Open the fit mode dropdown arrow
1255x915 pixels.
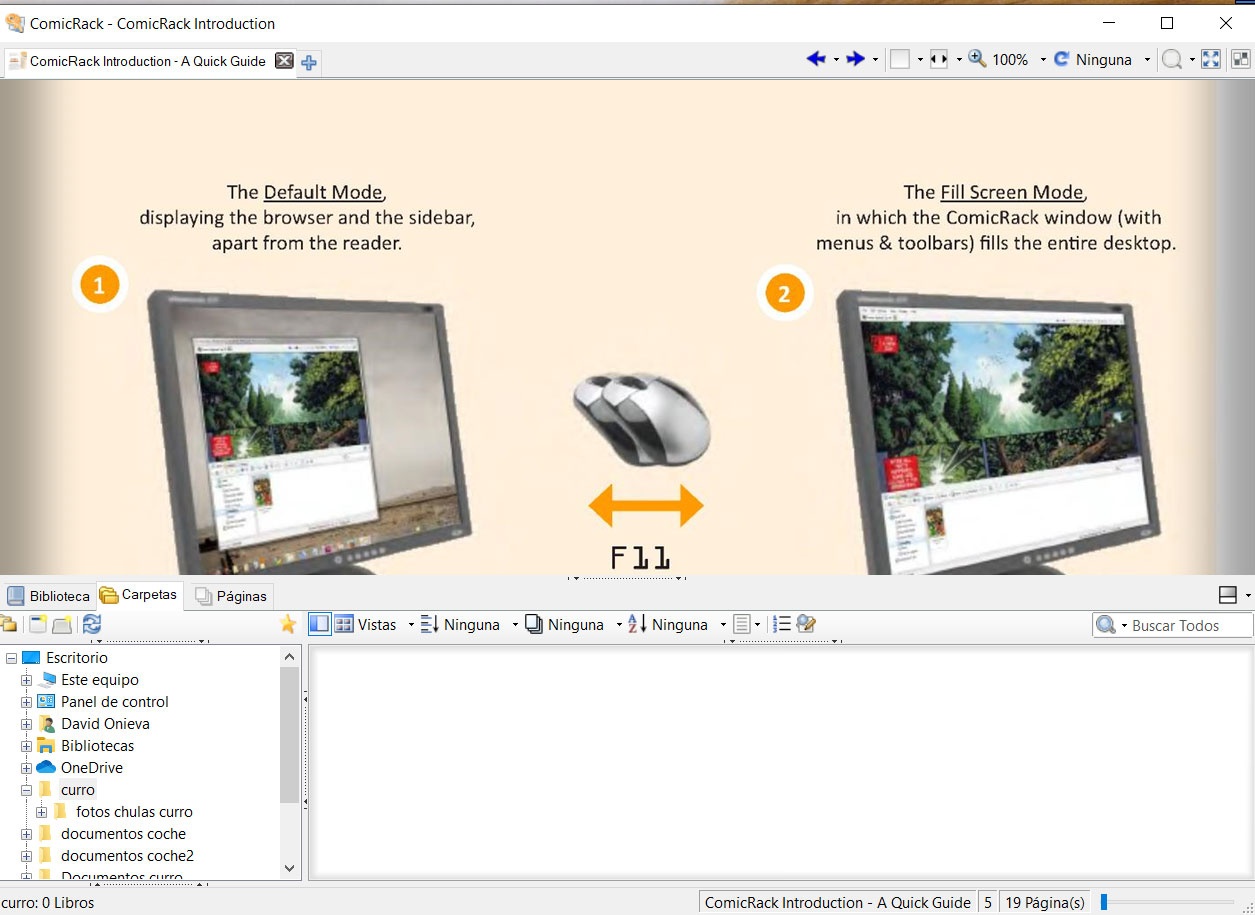point(958,60)
